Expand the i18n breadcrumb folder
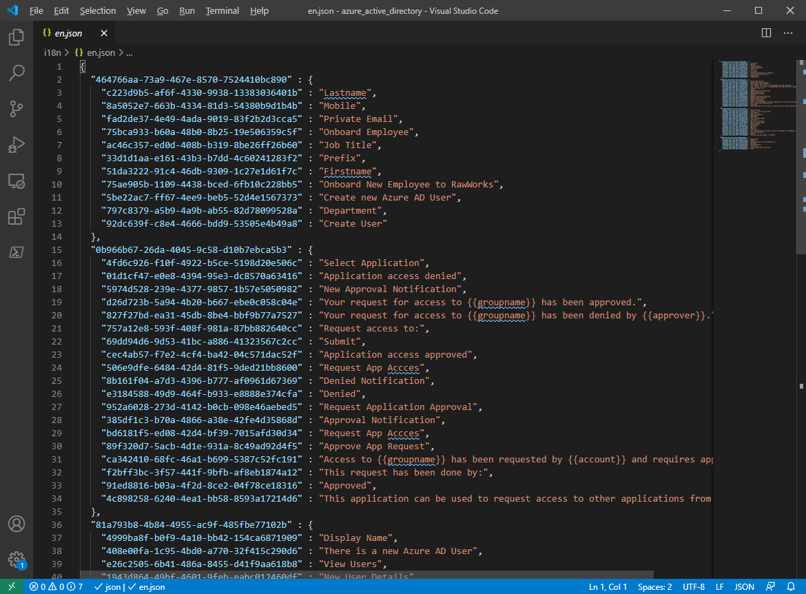The width and height of the screenshot is (806, 594). click(52, 52)
